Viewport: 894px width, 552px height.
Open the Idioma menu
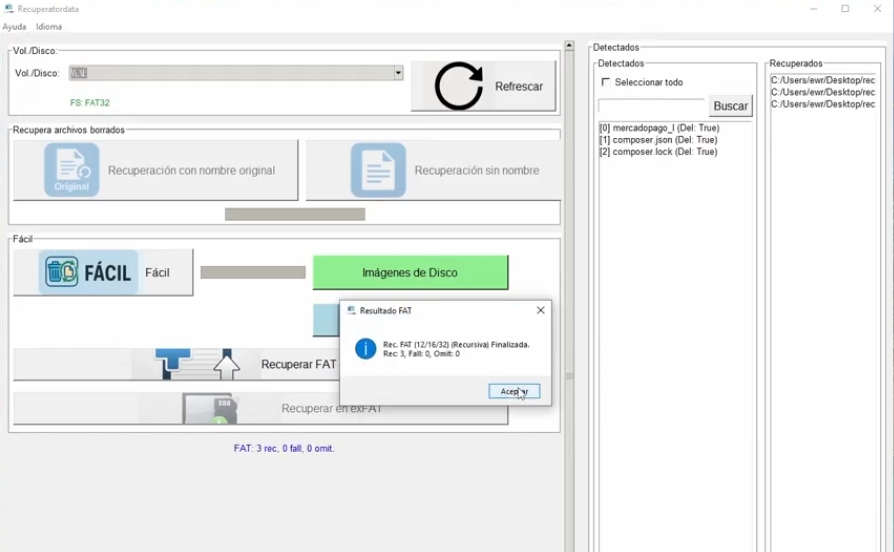pyautogui.click(x=49, y=27)
